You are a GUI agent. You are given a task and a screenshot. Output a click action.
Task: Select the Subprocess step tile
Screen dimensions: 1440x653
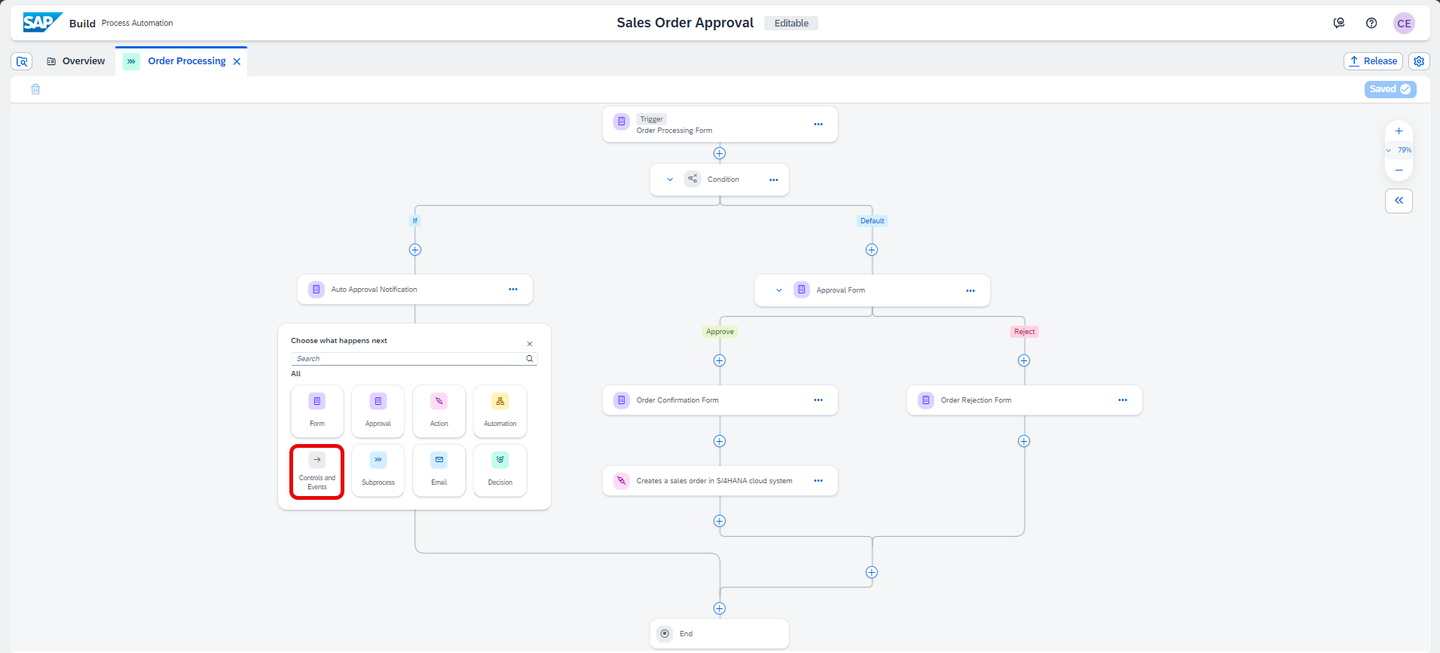[x=378, y=471]
